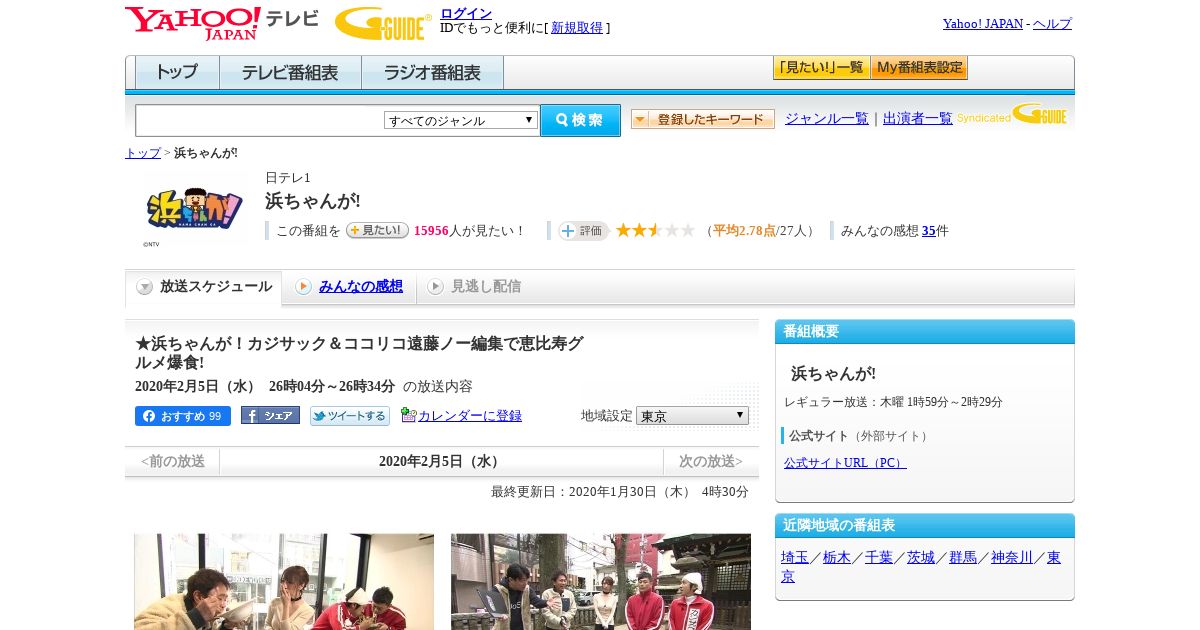The width and height of the screenshot is (1200, 630).
Task: Focus the program search input field
Action: pos(259,121)
